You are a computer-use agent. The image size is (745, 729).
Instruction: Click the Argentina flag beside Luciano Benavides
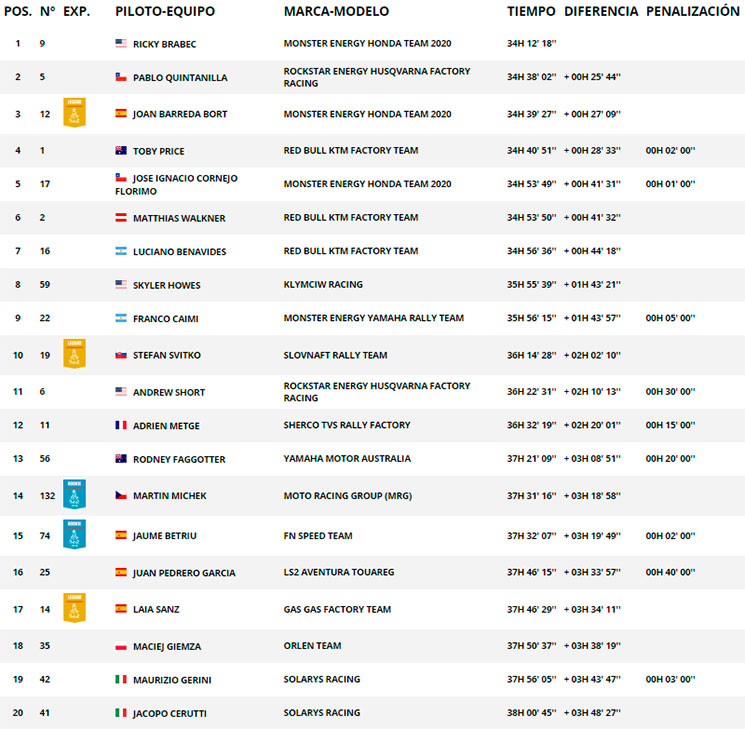(x=121, y=250)
